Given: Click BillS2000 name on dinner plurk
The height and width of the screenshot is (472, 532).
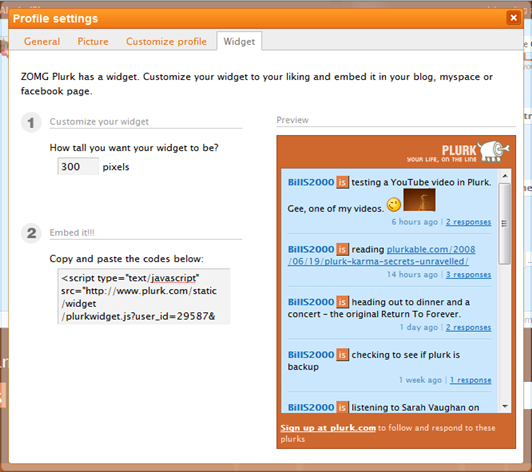Looking at the screenshot, I should 311,302.
